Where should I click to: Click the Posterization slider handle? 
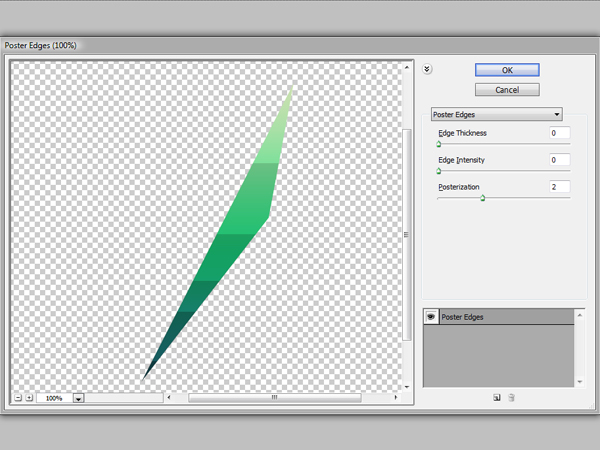(483, 198)
